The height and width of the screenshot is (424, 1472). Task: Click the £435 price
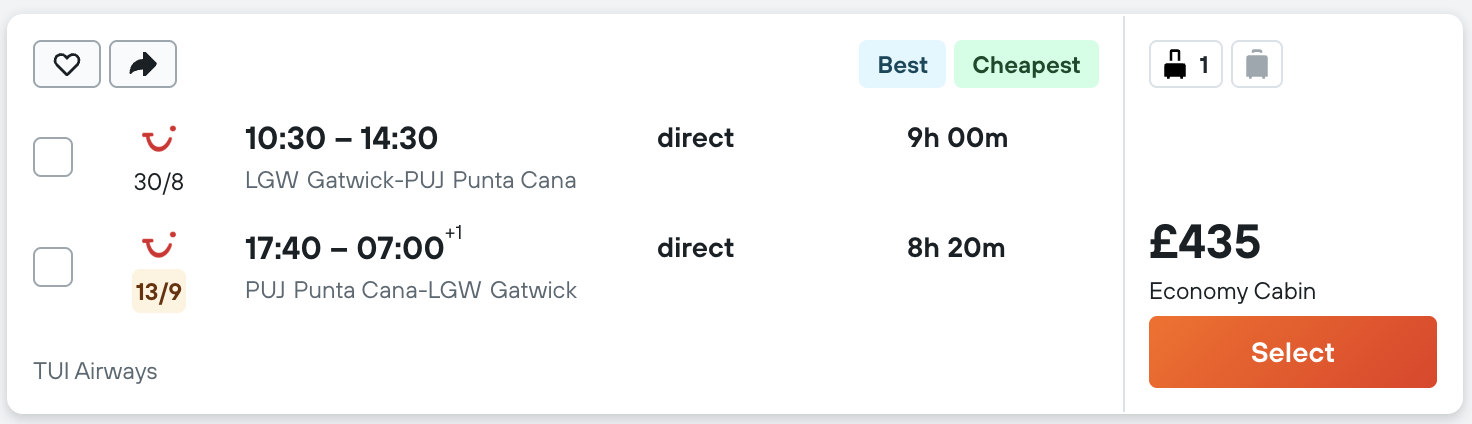1205,242
